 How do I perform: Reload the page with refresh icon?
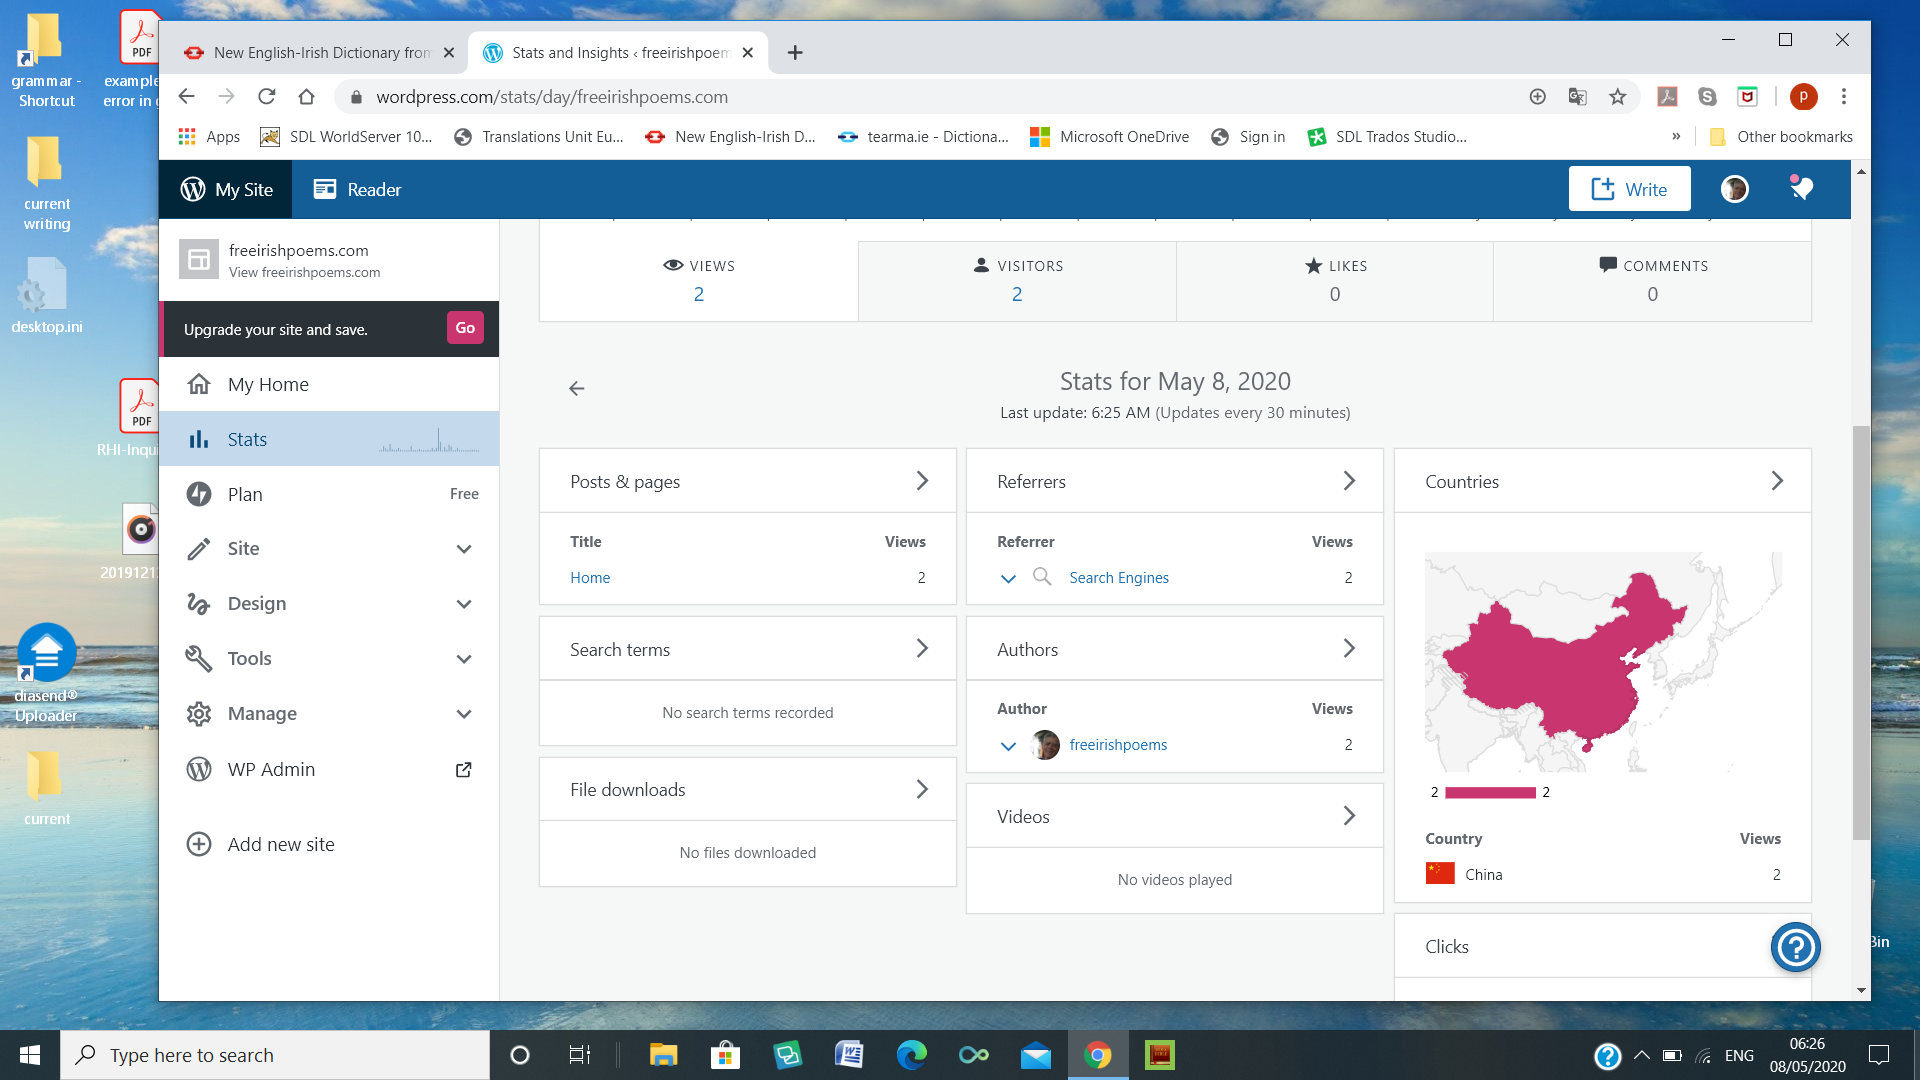[x=266, y=97]
